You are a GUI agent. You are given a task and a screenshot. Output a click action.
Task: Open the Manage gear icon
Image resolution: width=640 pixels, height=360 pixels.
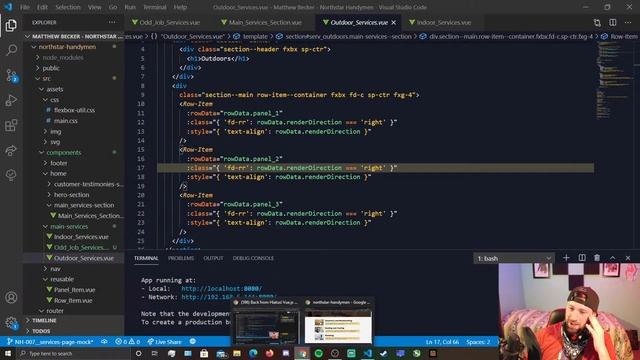[x=11, y=323]
